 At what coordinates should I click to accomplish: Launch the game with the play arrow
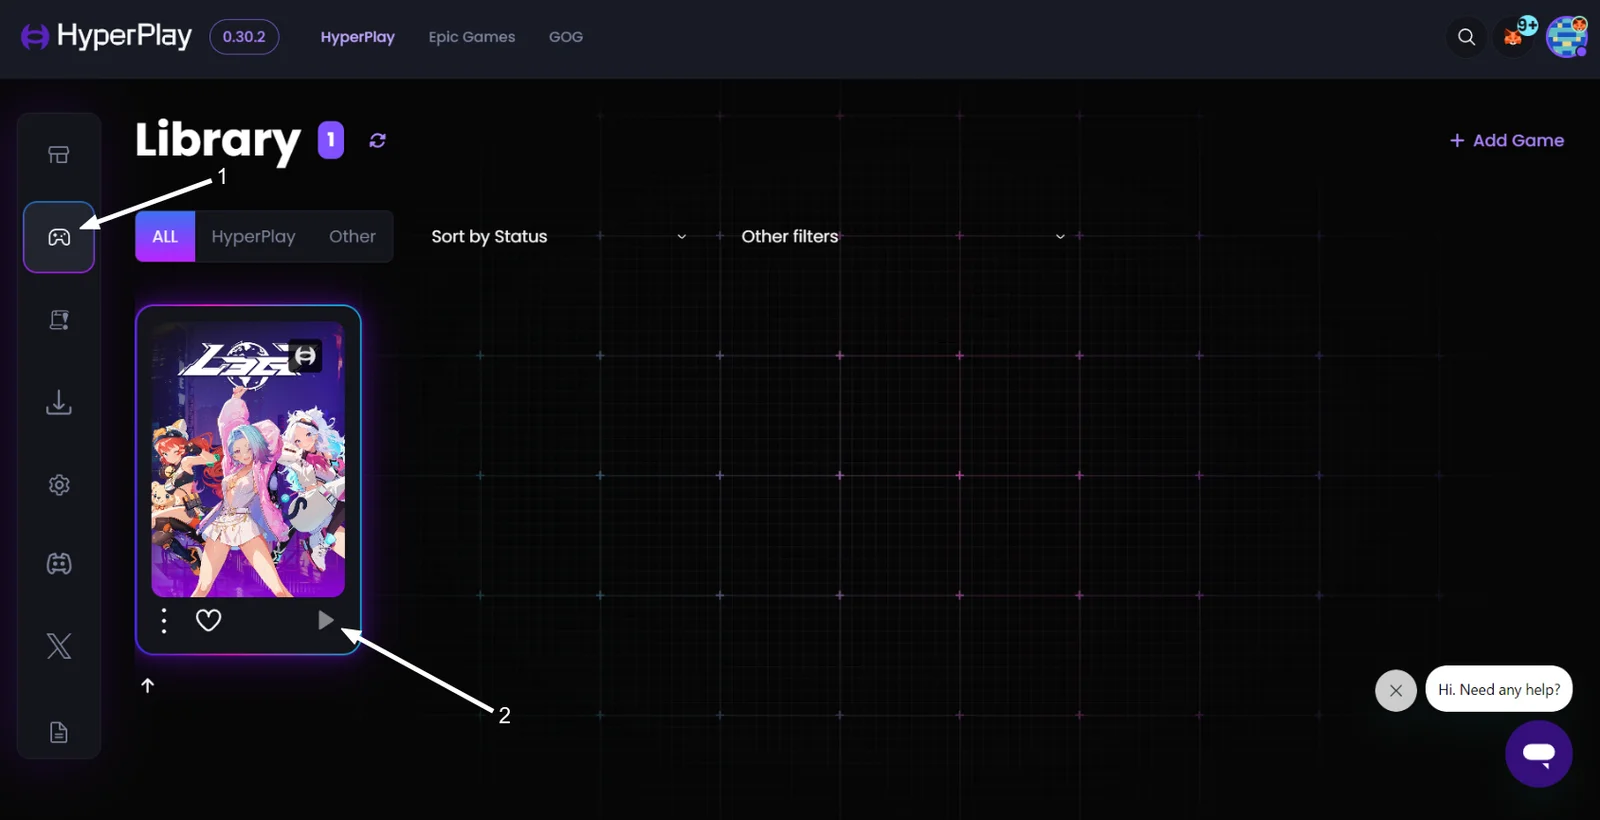tap(325, 620)
